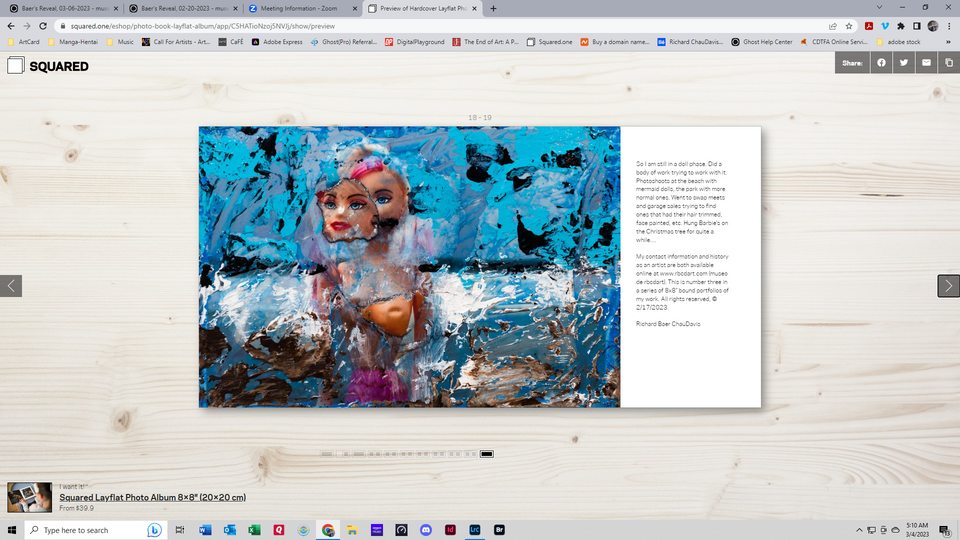The width and height of the screenshot is (960, 540).
Task: Select the last highlighted spread in navigator
Action: 487,454
